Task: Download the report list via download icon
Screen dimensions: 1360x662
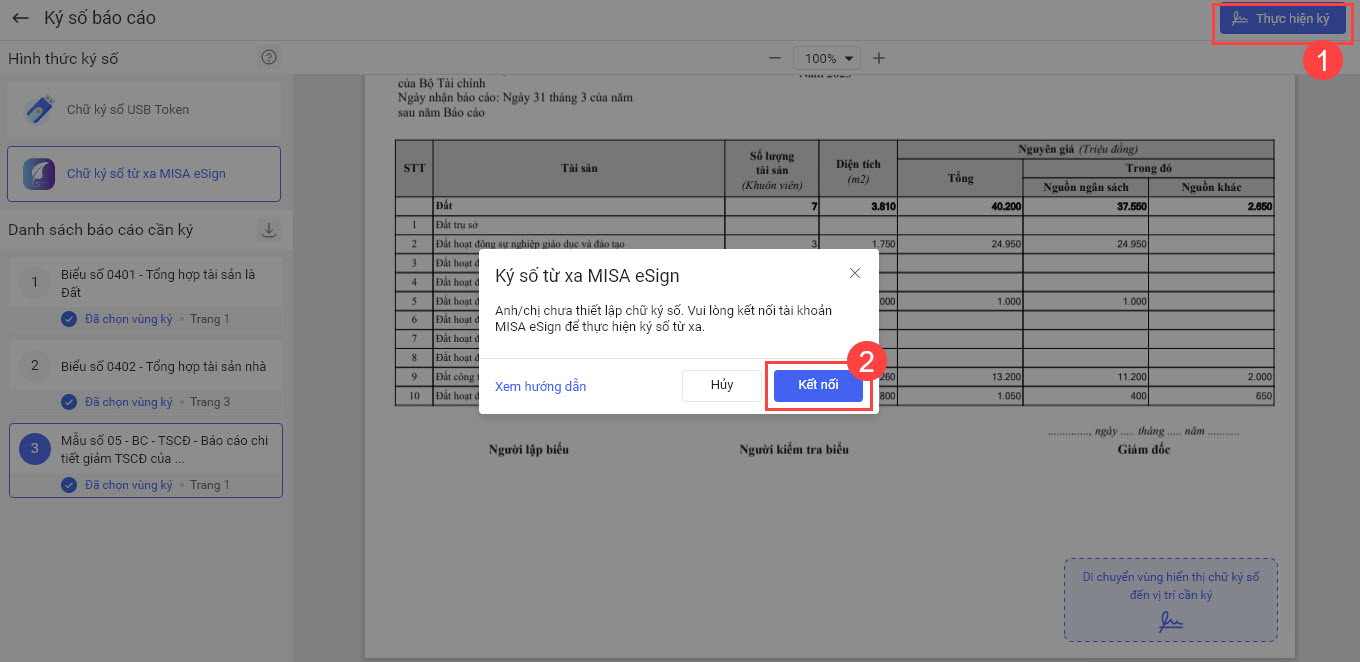Action: [x=268, y=229]
